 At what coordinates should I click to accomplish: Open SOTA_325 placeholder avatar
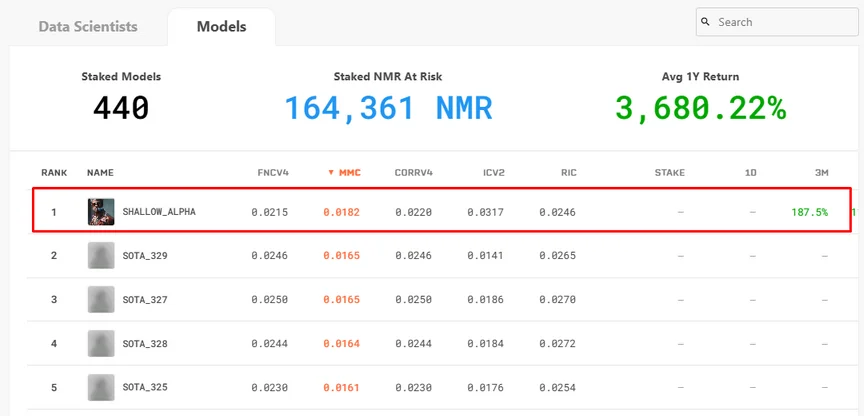[x=101, y=387]
